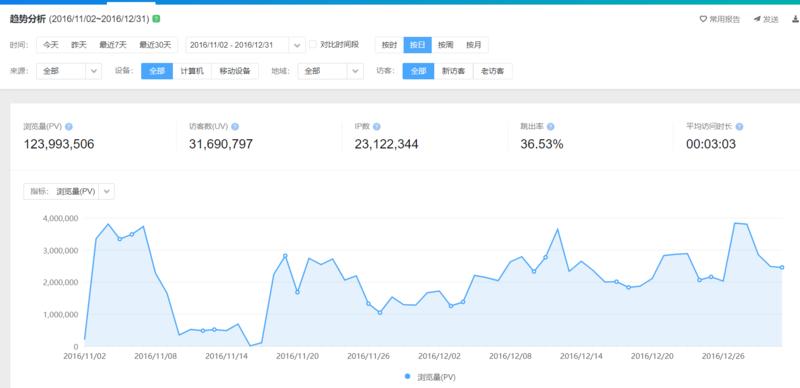Select 全部 under 访客 filter
The width and height of the screenshot is (800, 388).
[418, 71]
